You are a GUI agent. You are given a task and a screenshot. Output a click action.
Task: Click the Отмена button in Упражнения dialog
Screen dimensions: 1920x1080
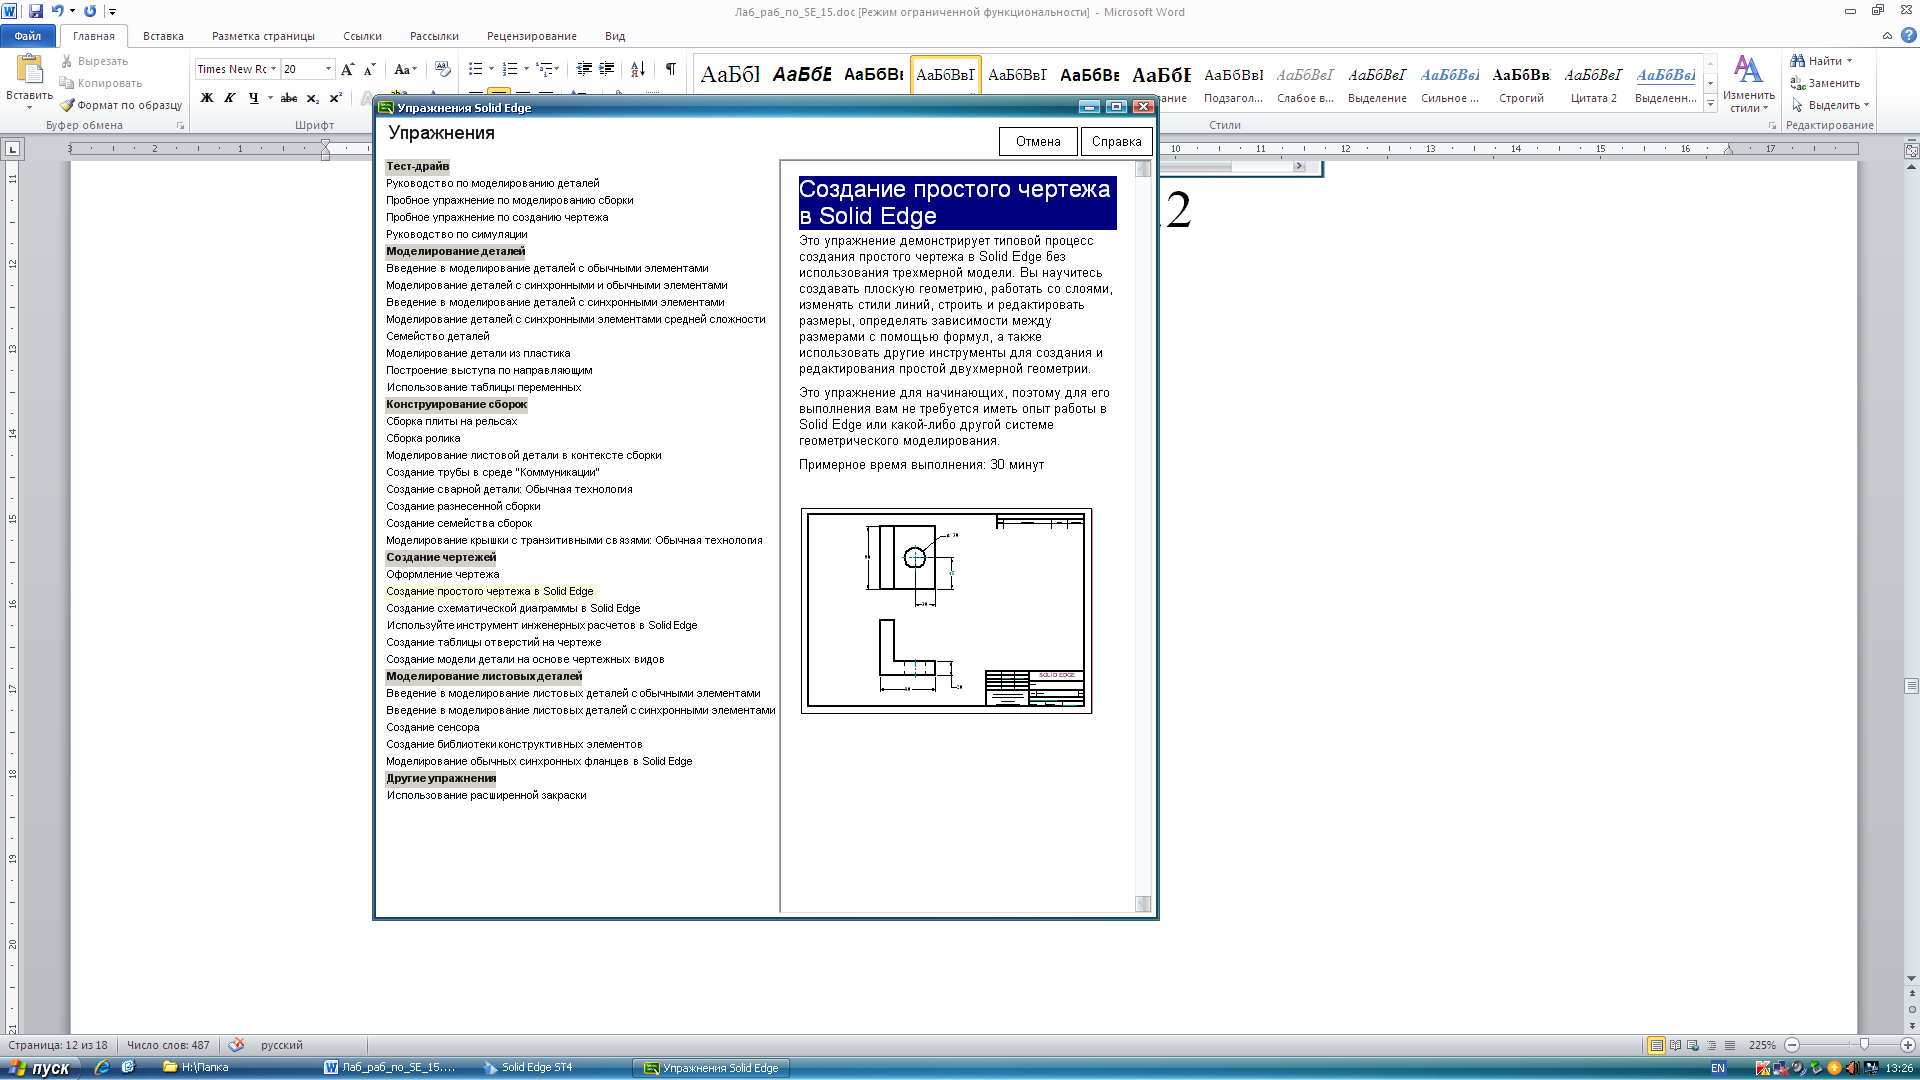[1038, 141]
